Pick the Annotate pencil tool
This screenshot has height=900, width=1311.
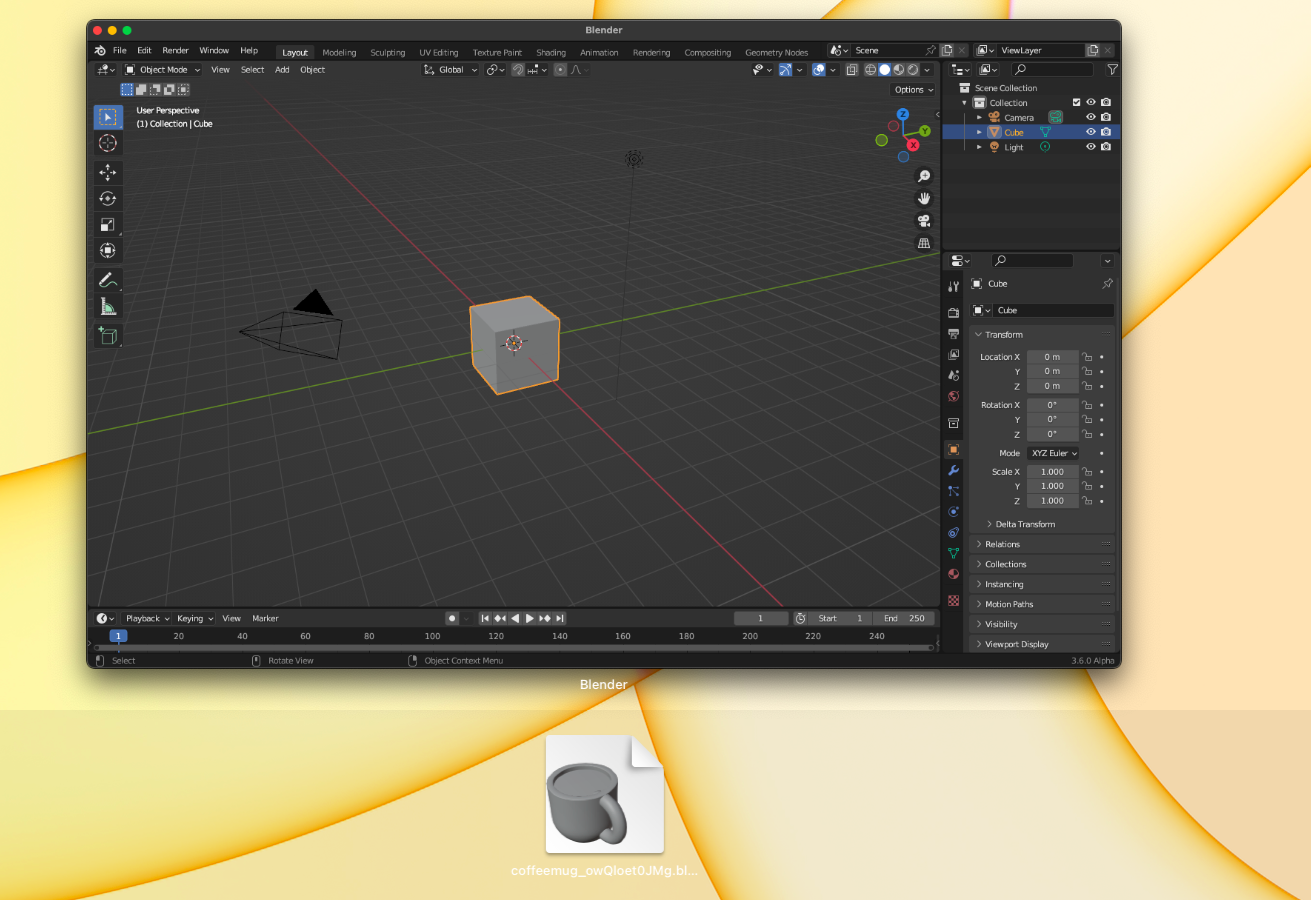[x=108, y=281]
